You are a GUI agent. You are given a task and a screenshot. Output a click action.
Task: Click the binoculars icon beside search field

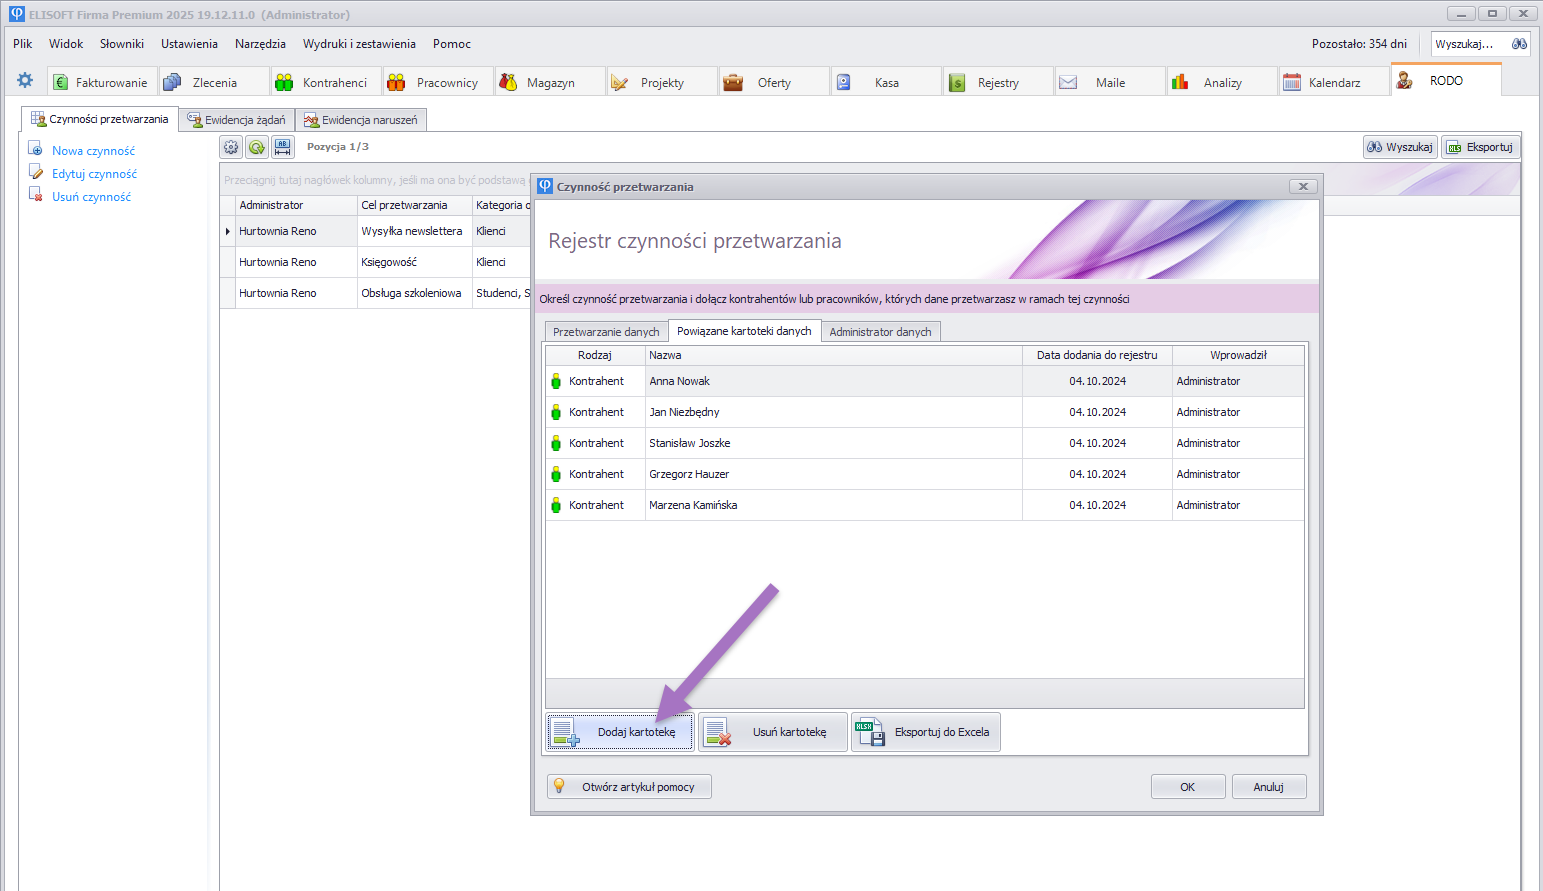coord(1519,44)
